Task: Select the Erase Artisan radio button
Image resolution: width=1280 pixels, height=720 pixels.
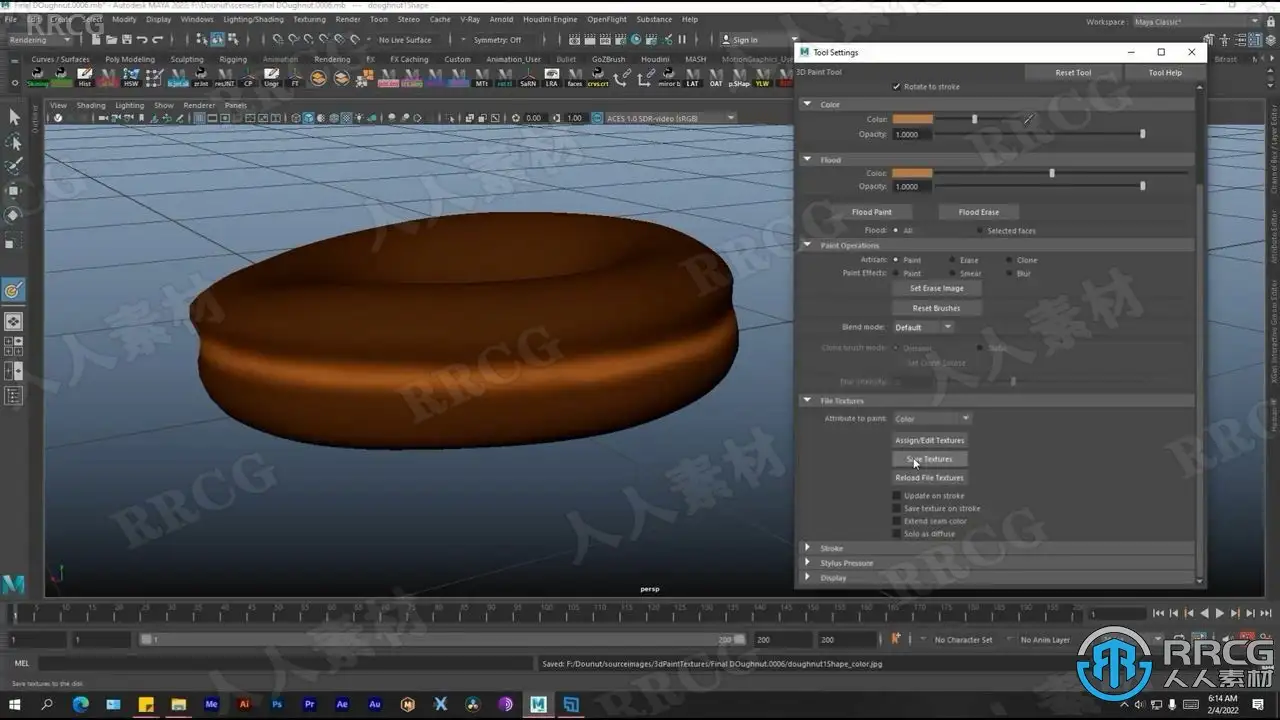Action: [952, 260]
